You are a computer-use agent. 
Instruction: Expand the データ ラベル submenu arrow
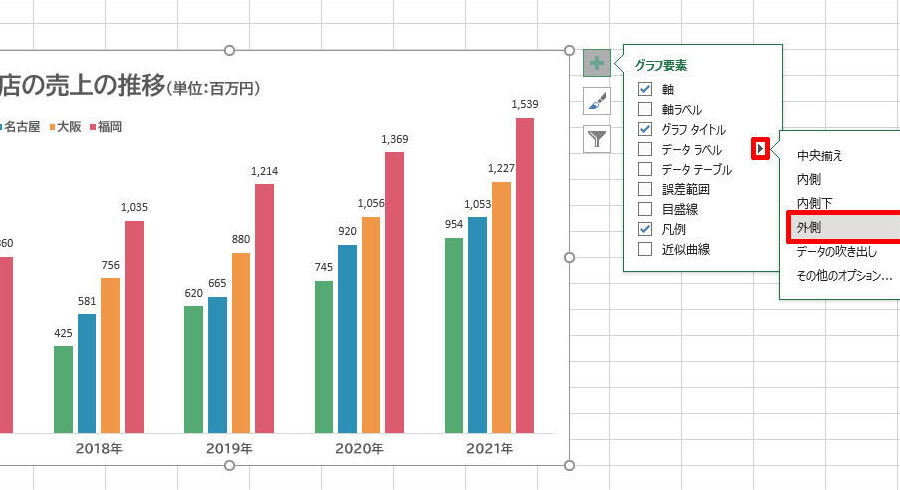point(761,149)
